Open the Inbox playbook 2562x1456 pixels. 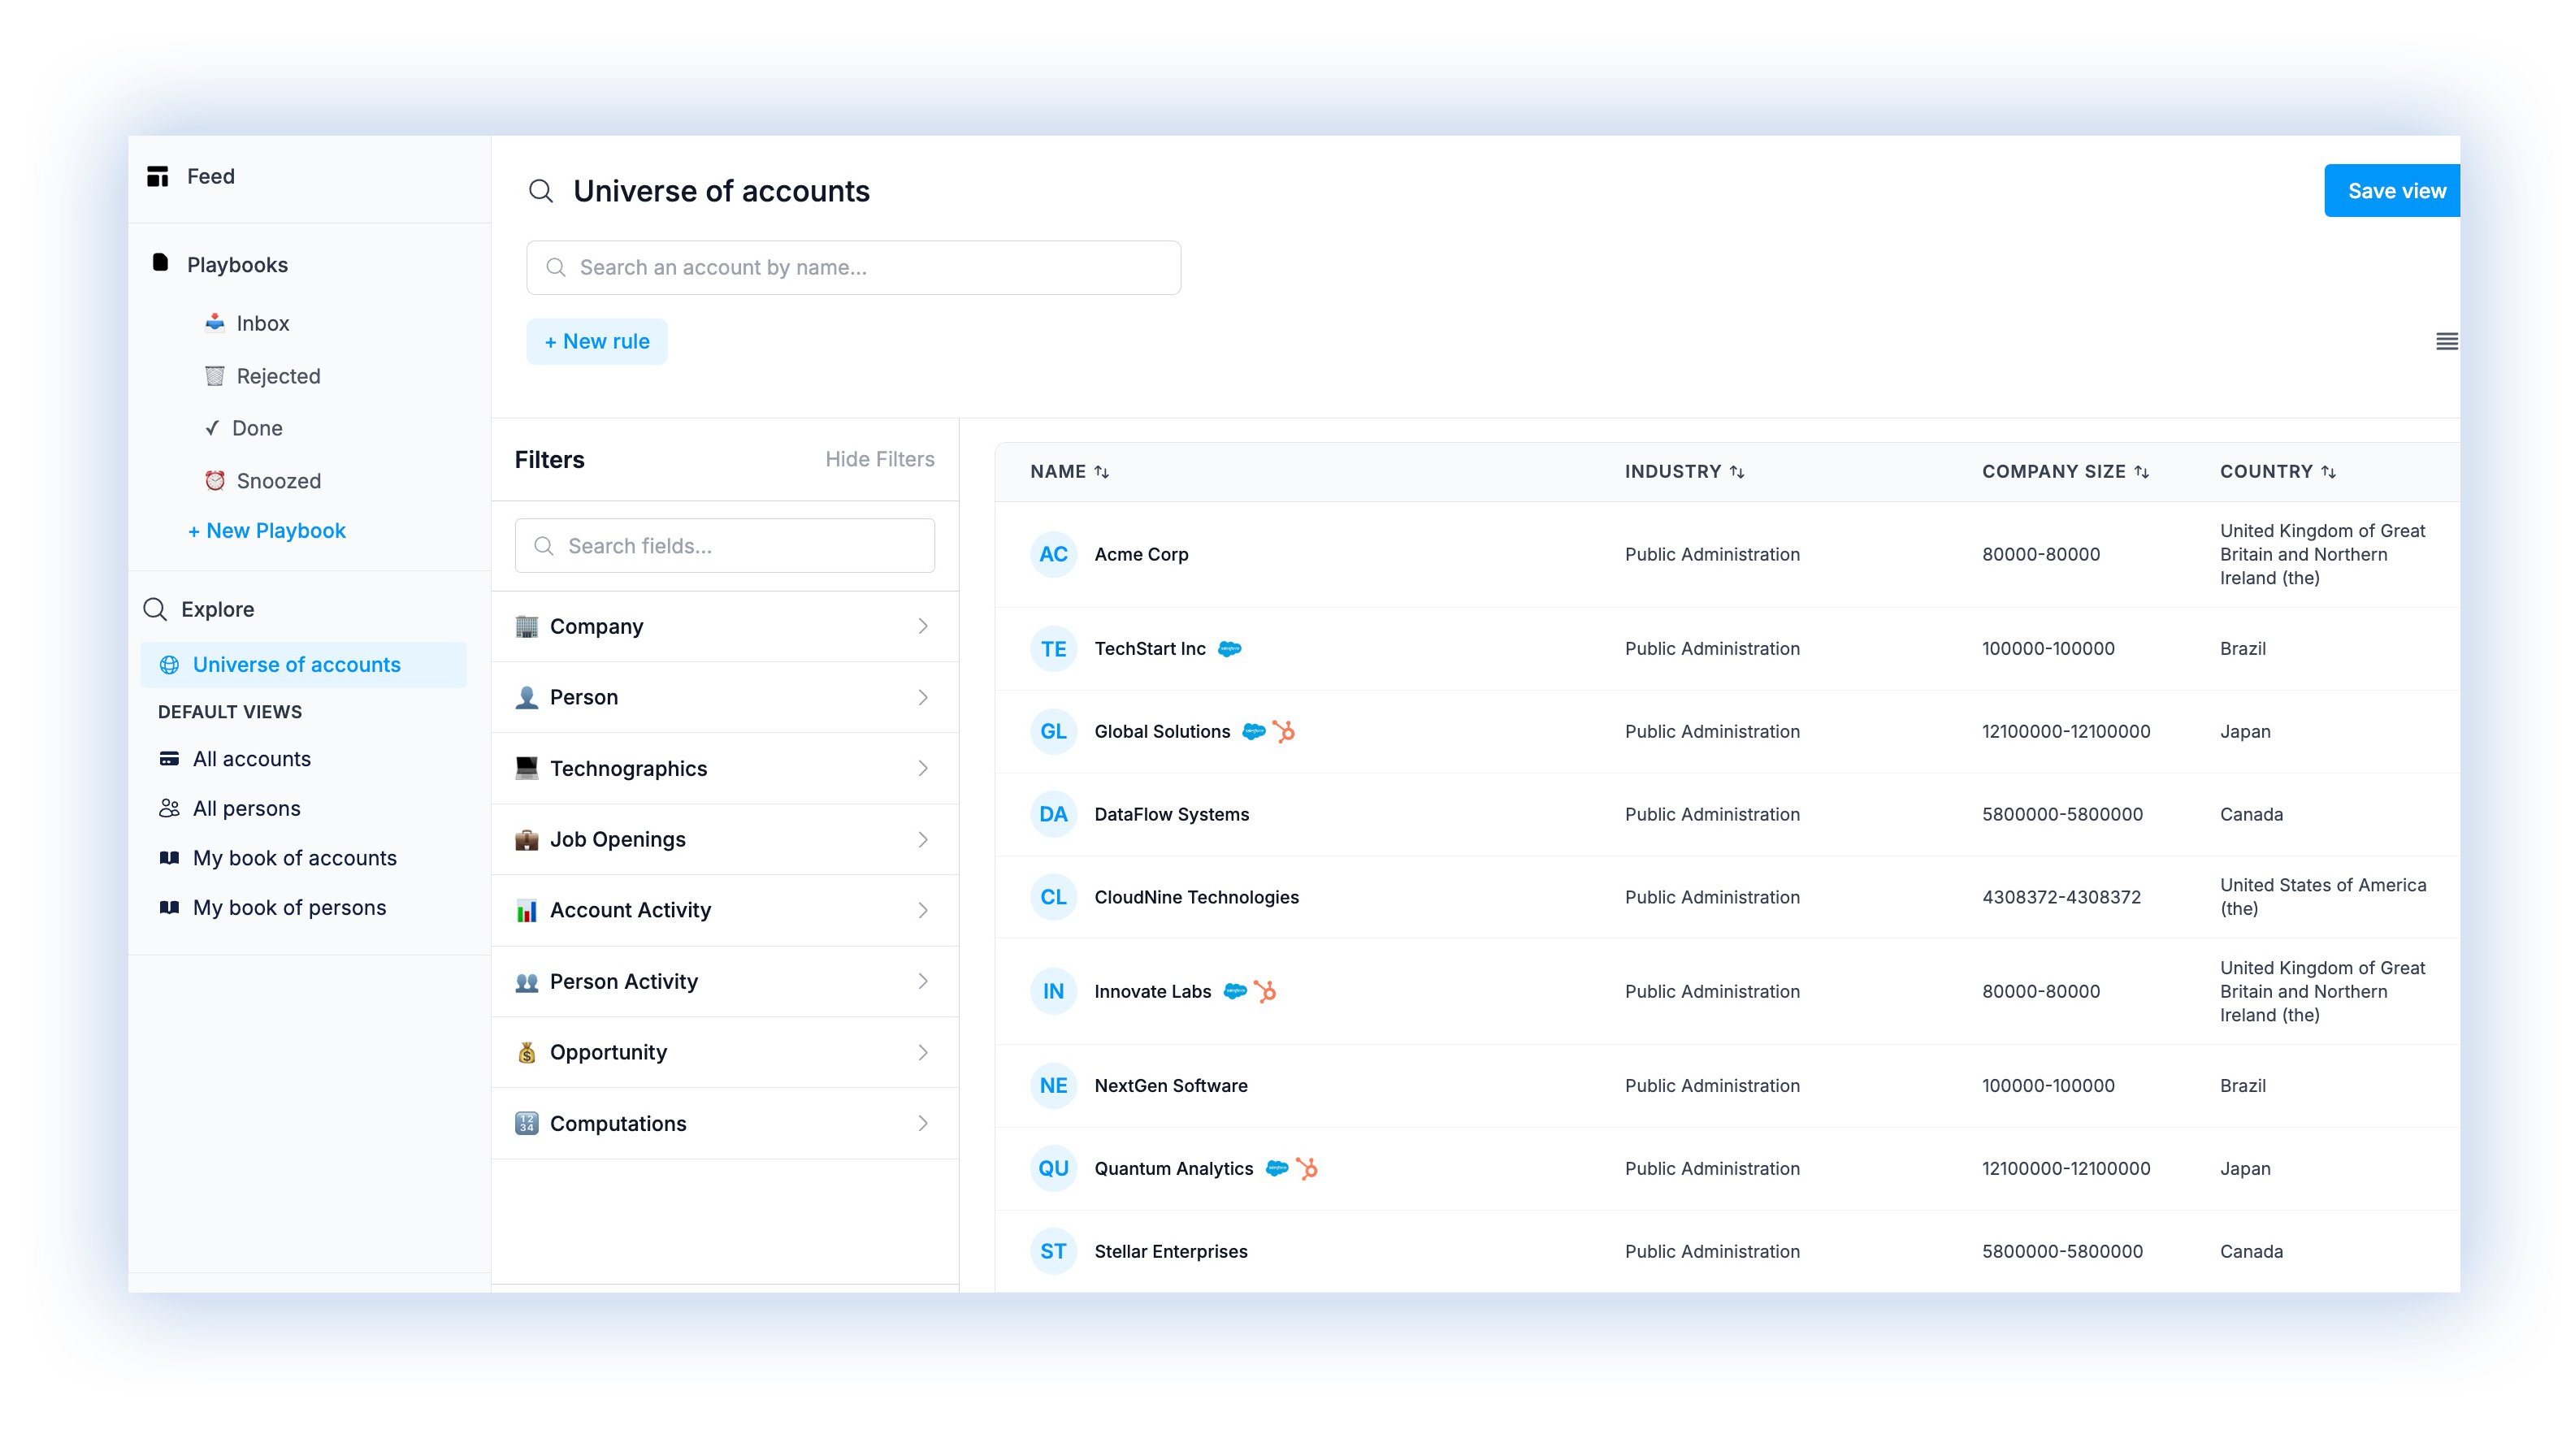[262, 324]
